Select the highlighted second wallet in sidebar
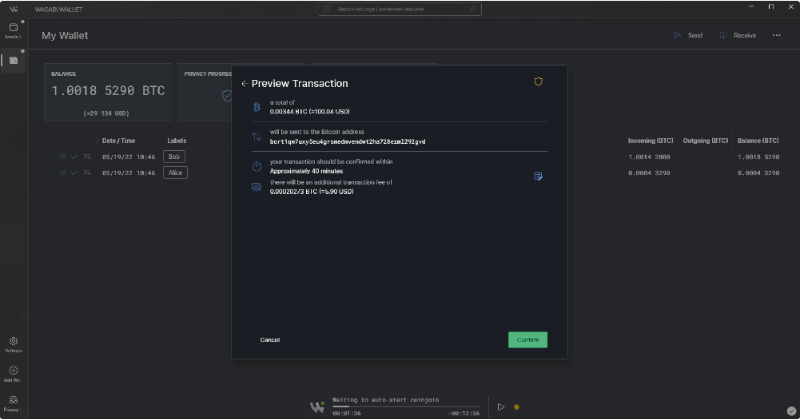 pyautogui.click(x=13, y=61)
